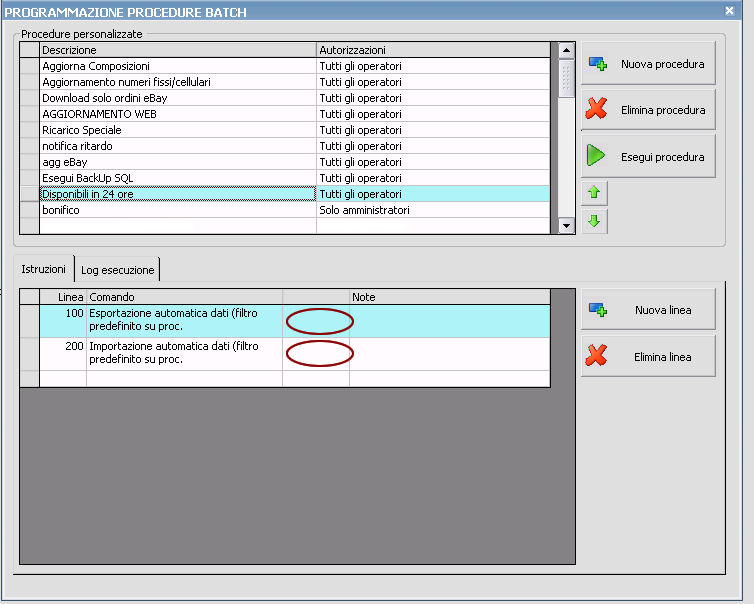Image resolution: width=754 pixels, height=604 pixels.
Task: Switch to the Istruzioni tab
Action: click(x=43, y=269)
